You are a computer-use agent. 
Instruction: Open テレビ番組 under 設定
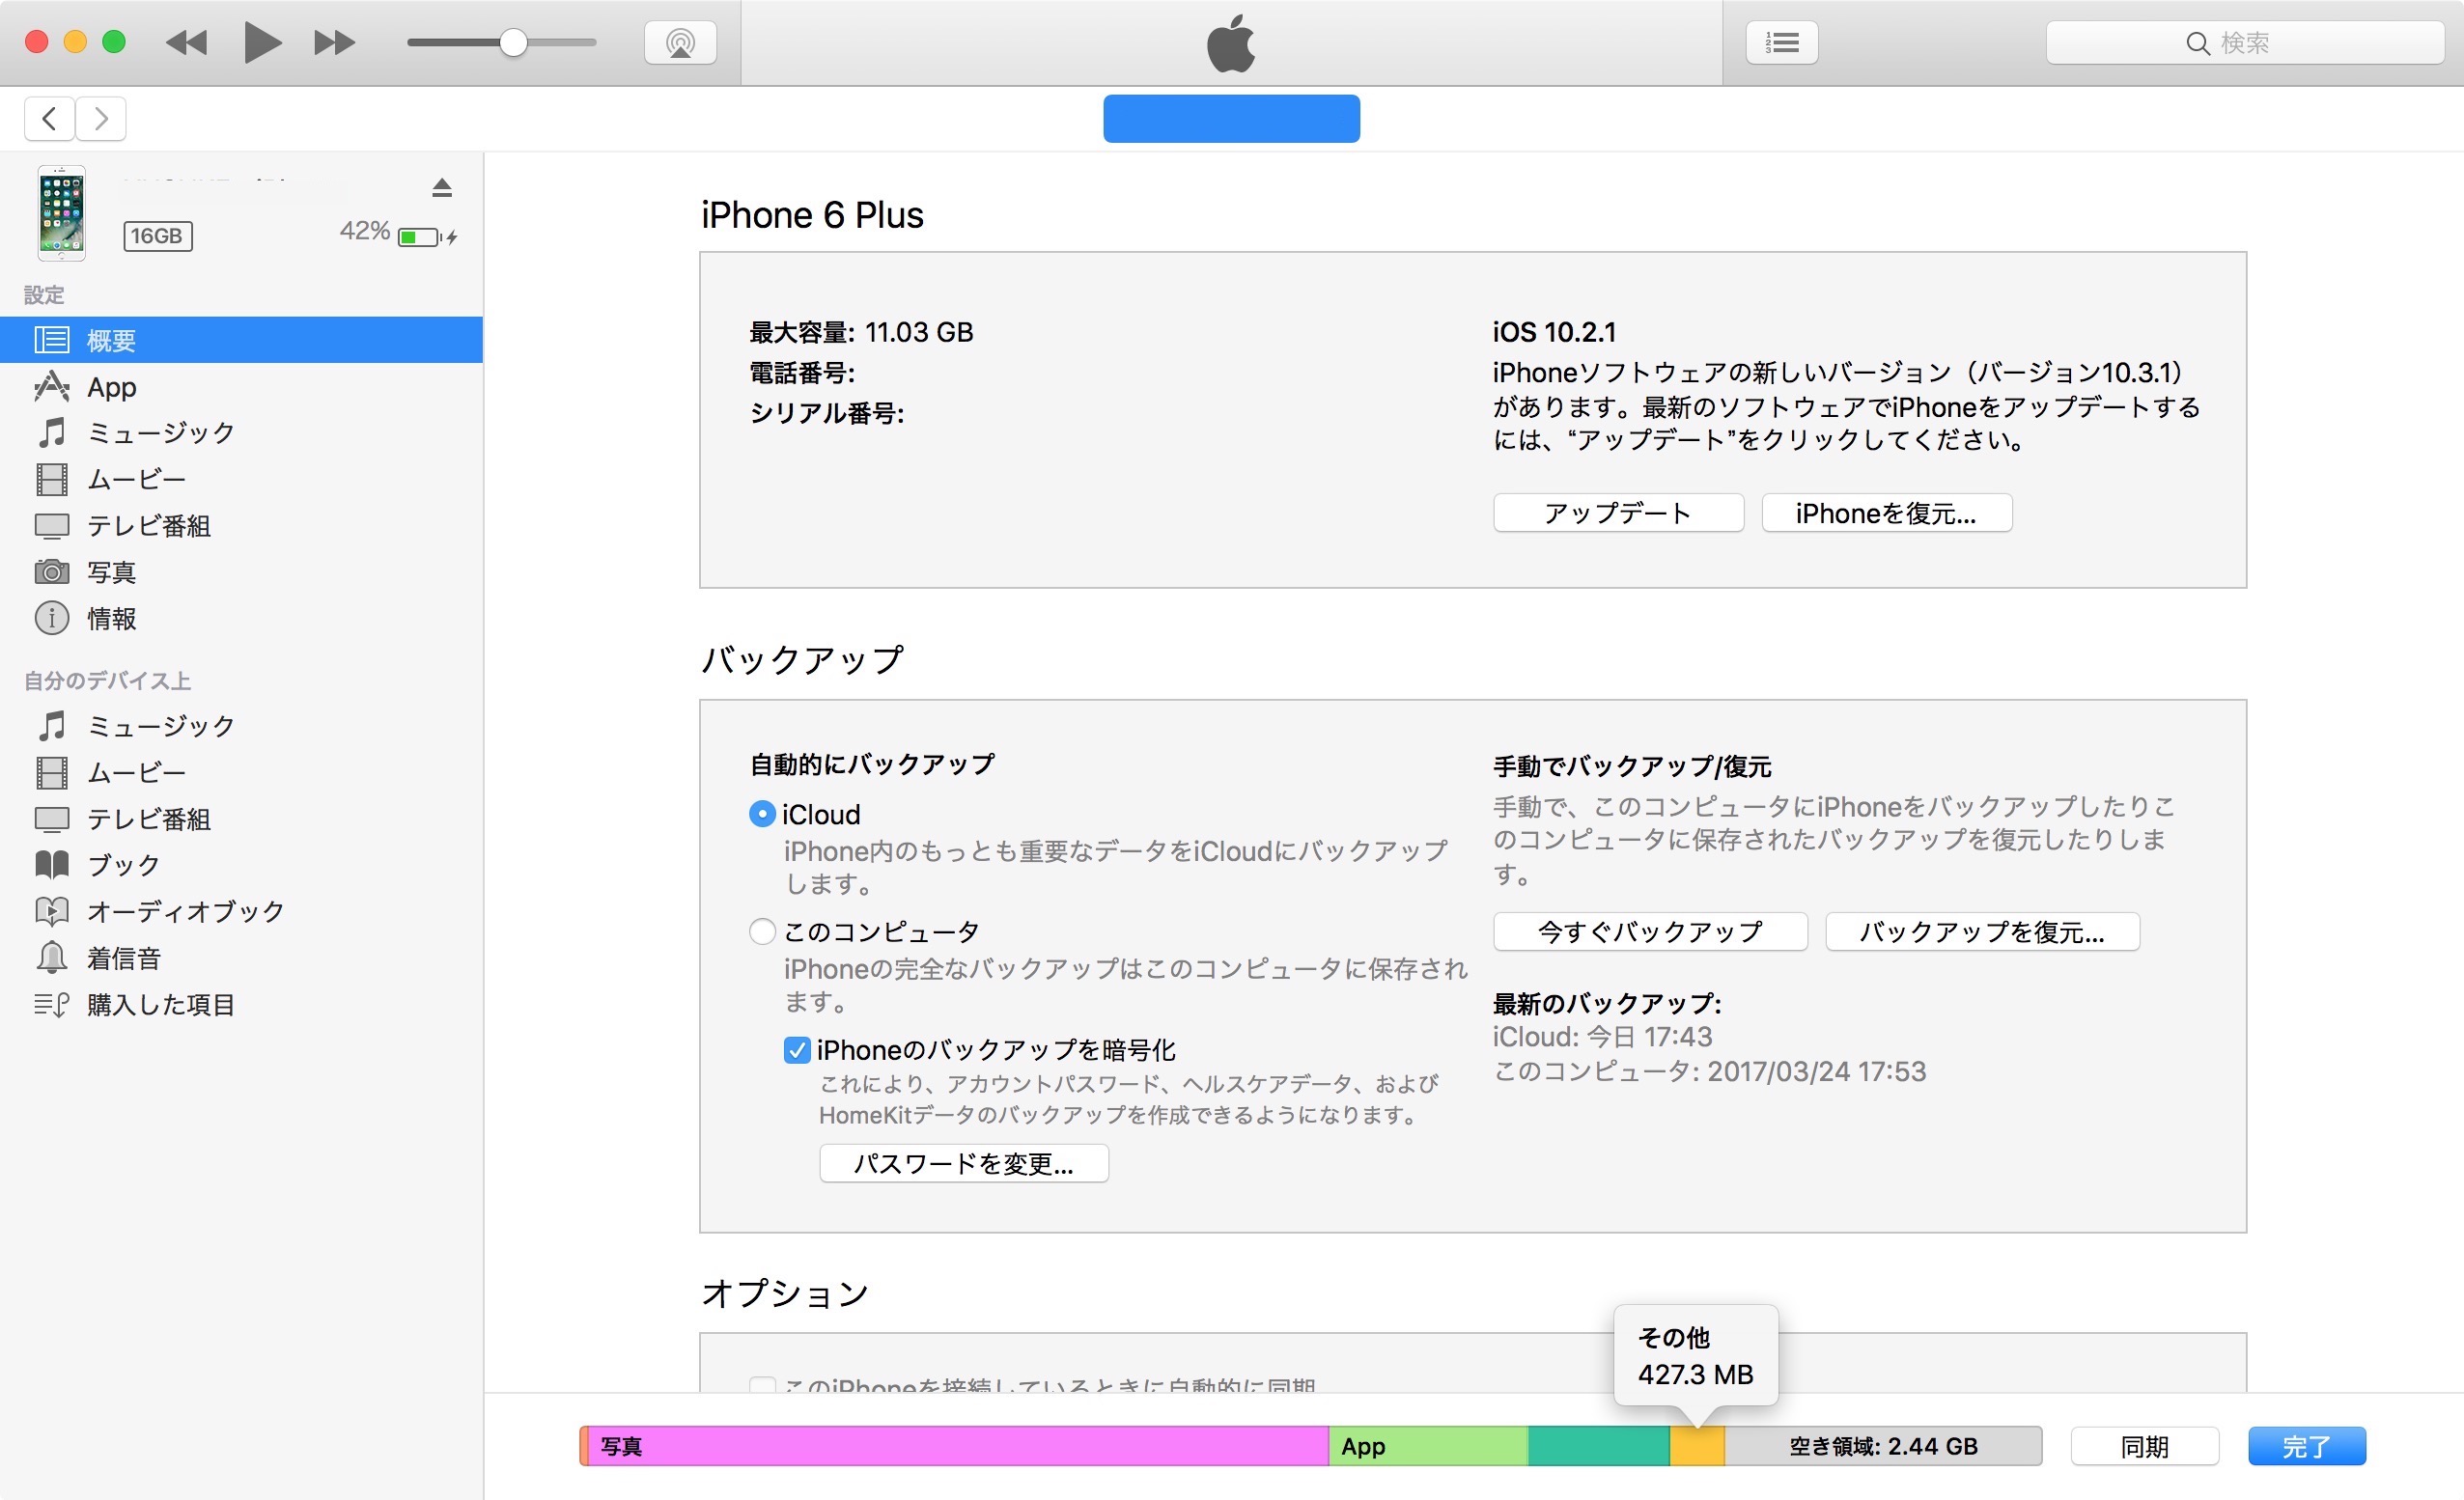tap(241, 526)
